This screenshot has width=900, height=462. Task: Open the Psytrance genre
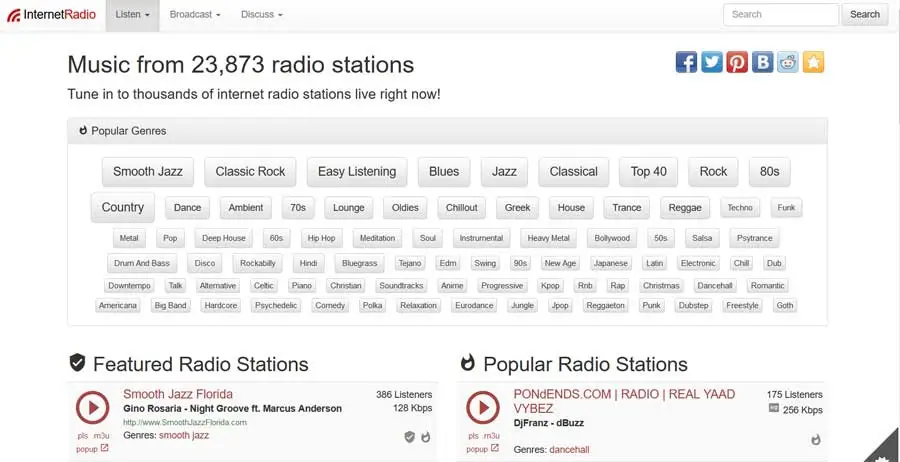[x=755, y=238]
